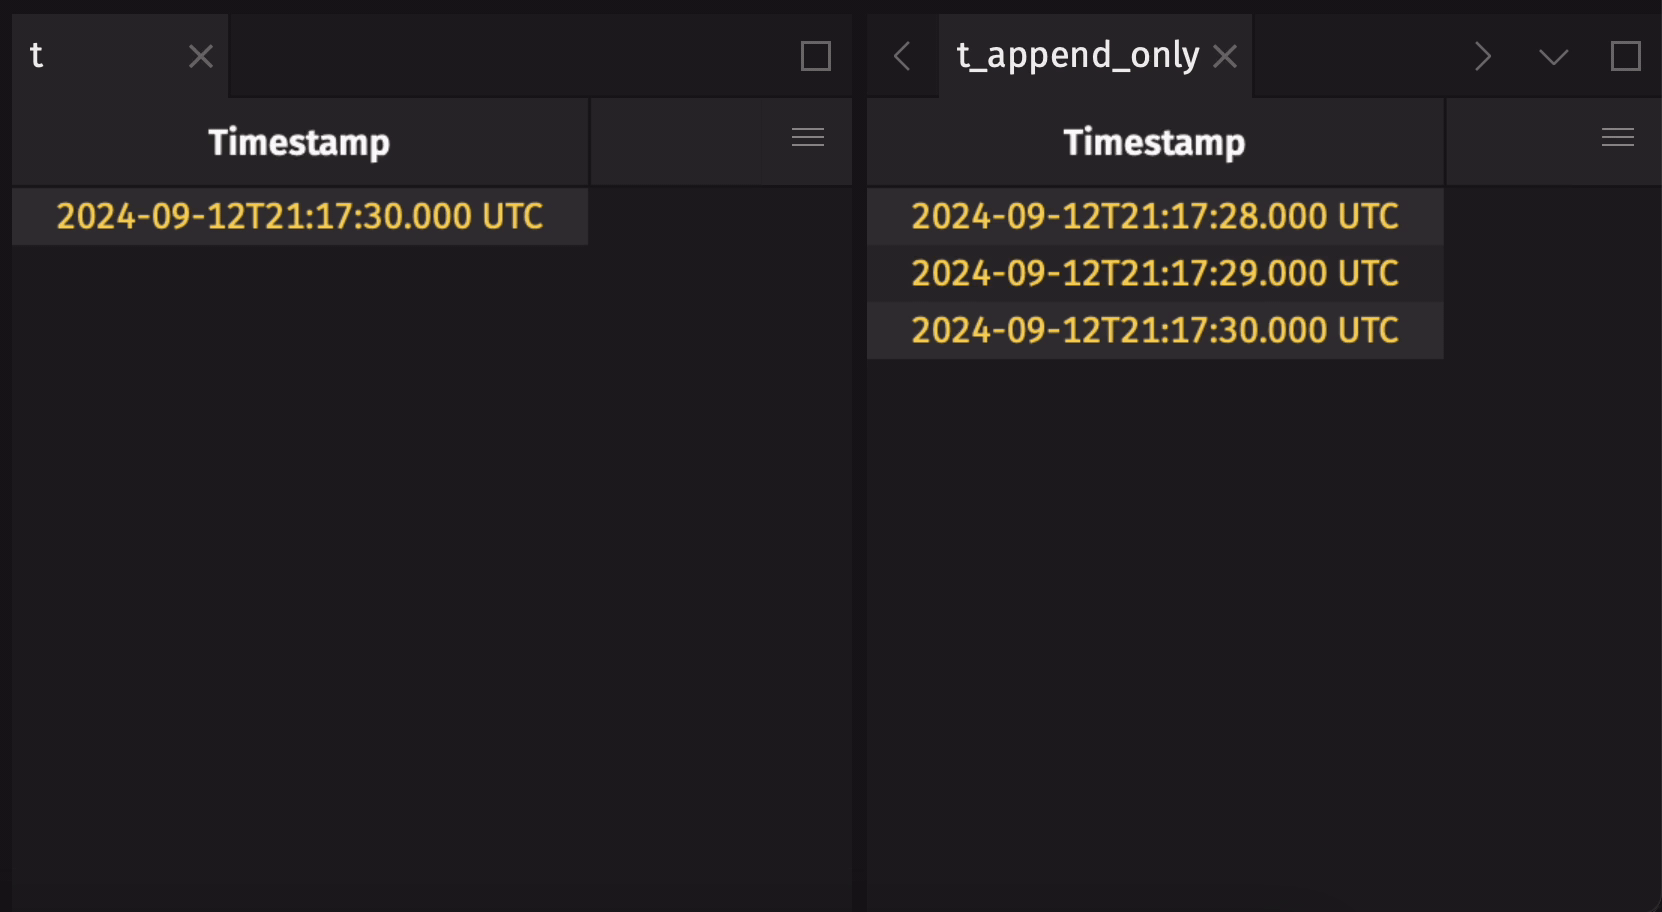
Task: Open the hamburger menu in the t_append_only panel
Action: tap(1617, 138)
